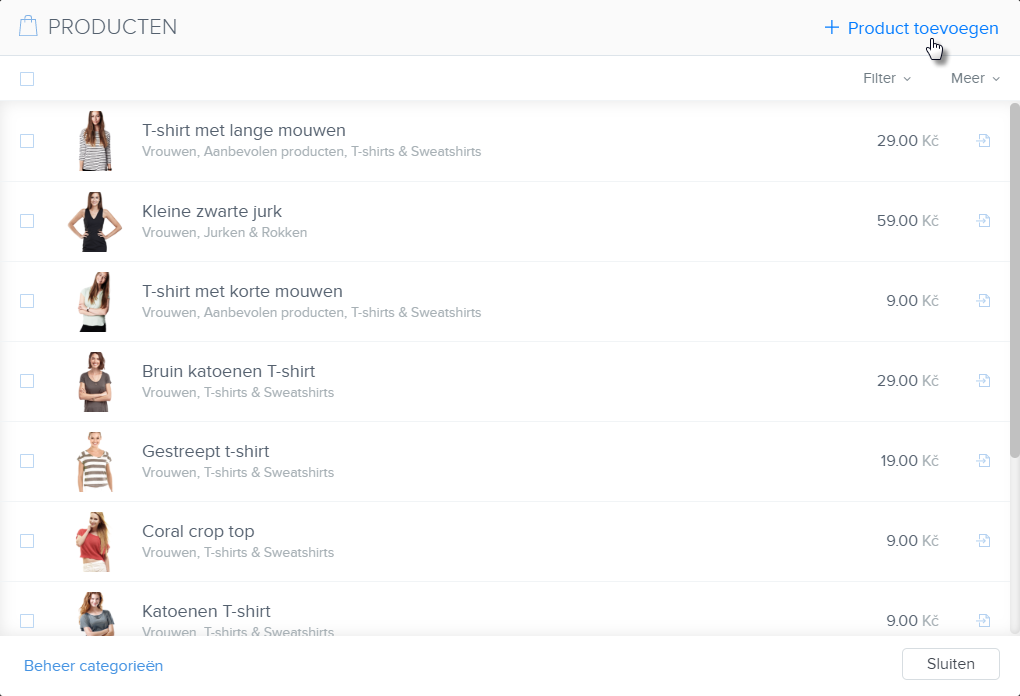Open page icon for Kleine zwarte jurk
Image resolution: width=1020 pixels, height=696 pixels.
click(x=983, y=221)
